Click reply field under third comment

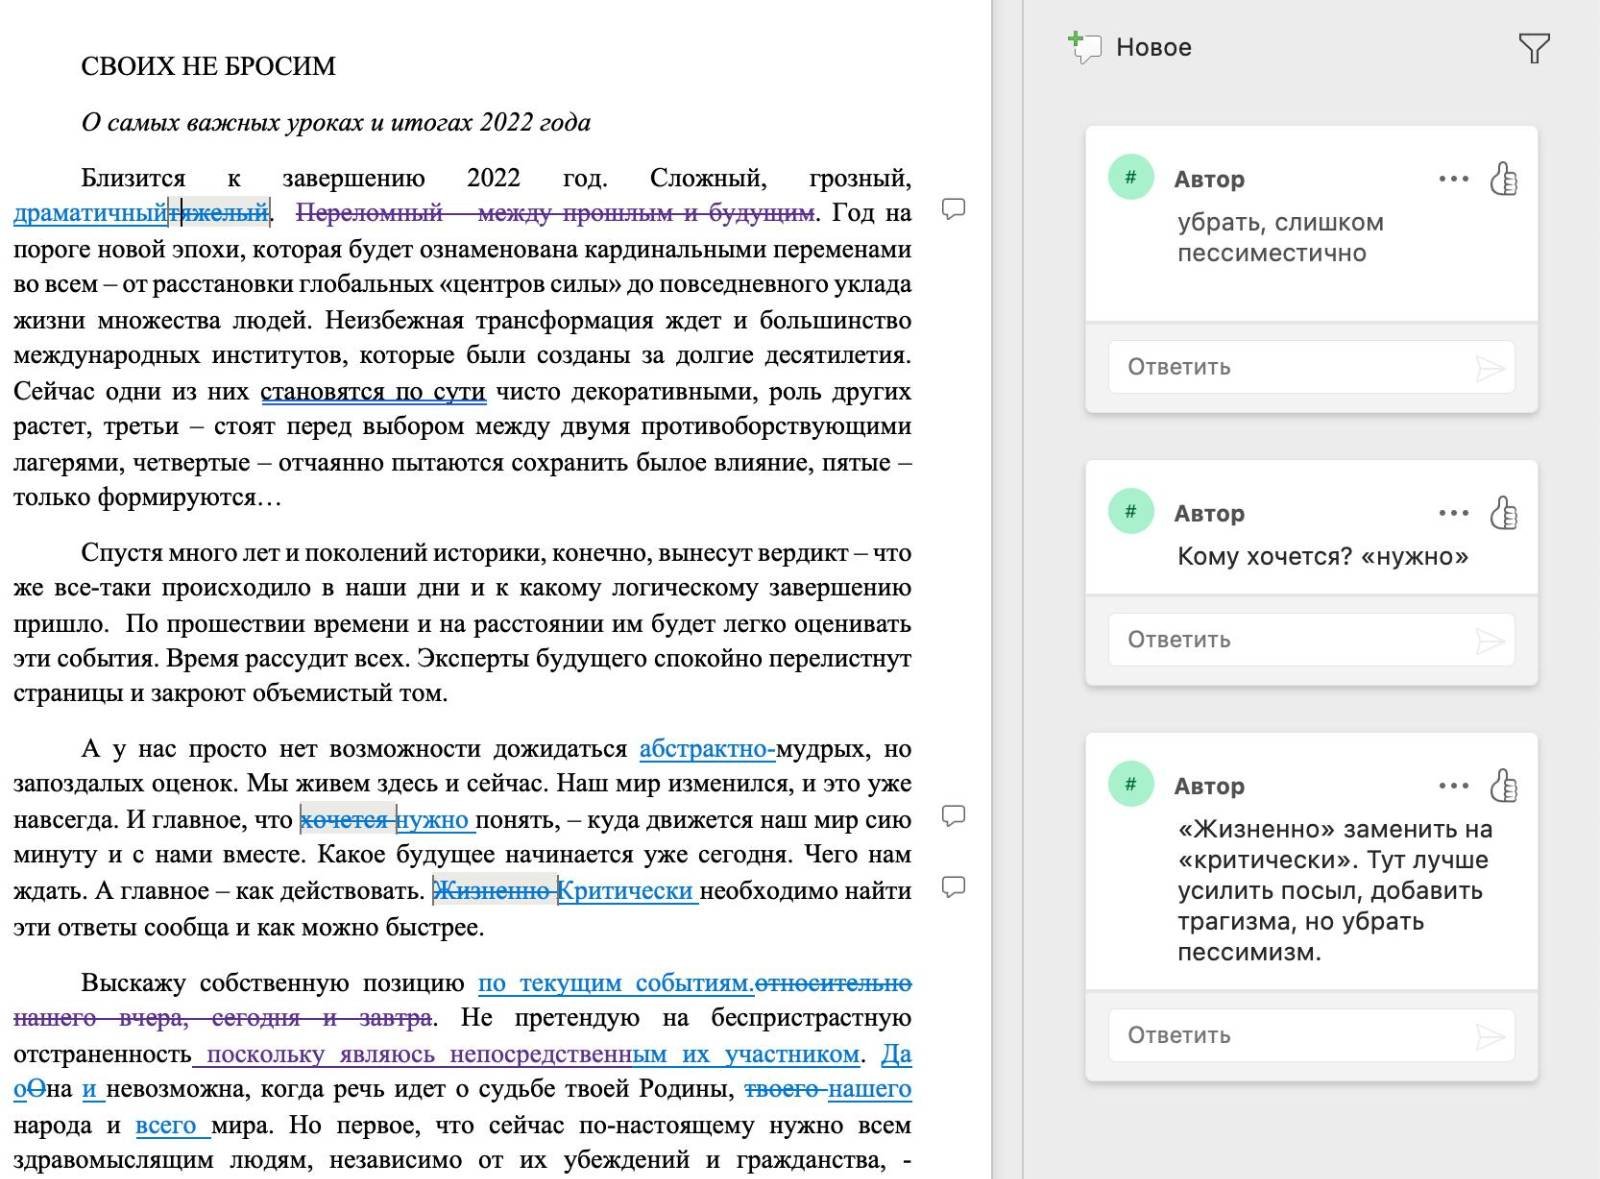[x=1290, y=1035]
